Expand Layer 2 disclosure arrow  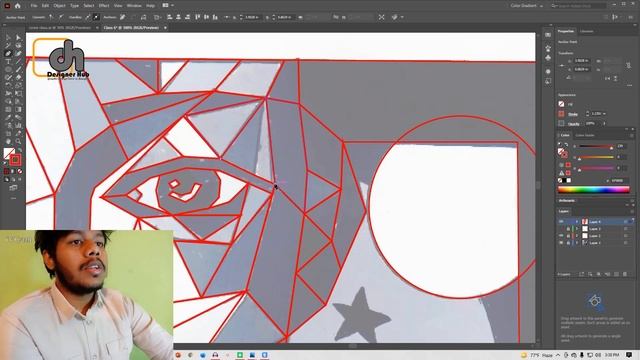click(x=577, y=236)
